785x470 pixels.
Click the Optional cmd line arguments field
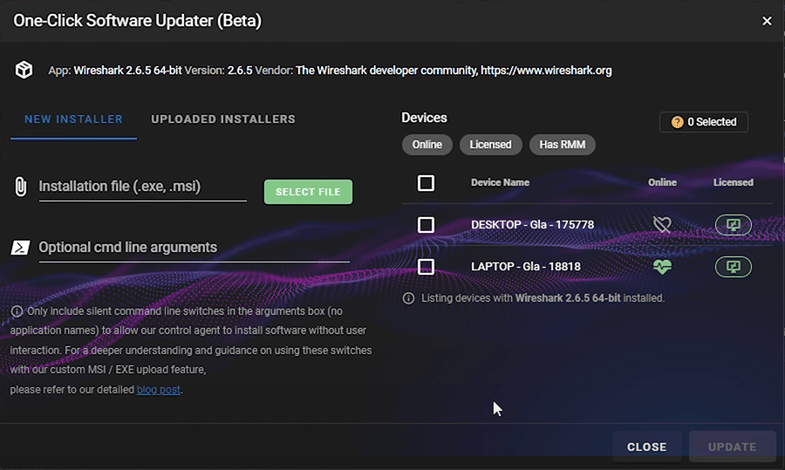pos(194,248)
